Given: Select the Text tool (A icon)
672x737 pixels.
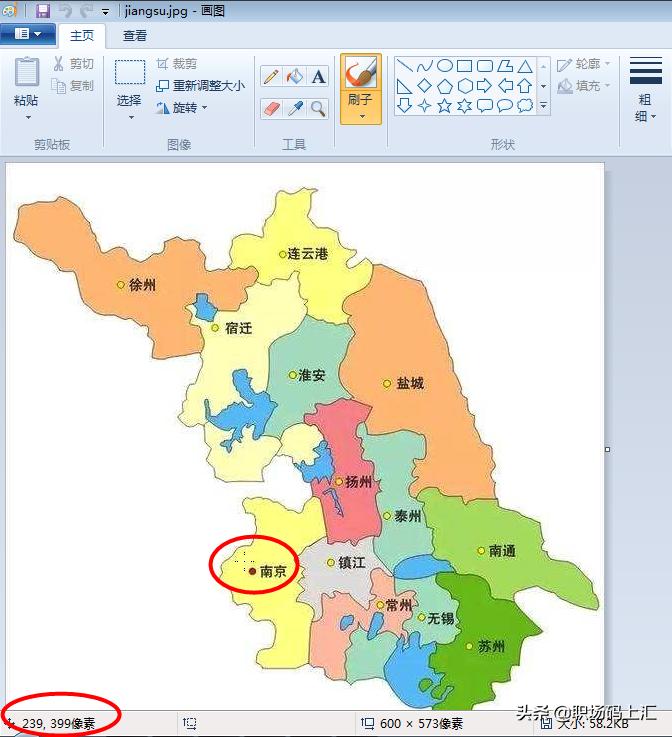Looking at the screenshot, I should 318,76.
